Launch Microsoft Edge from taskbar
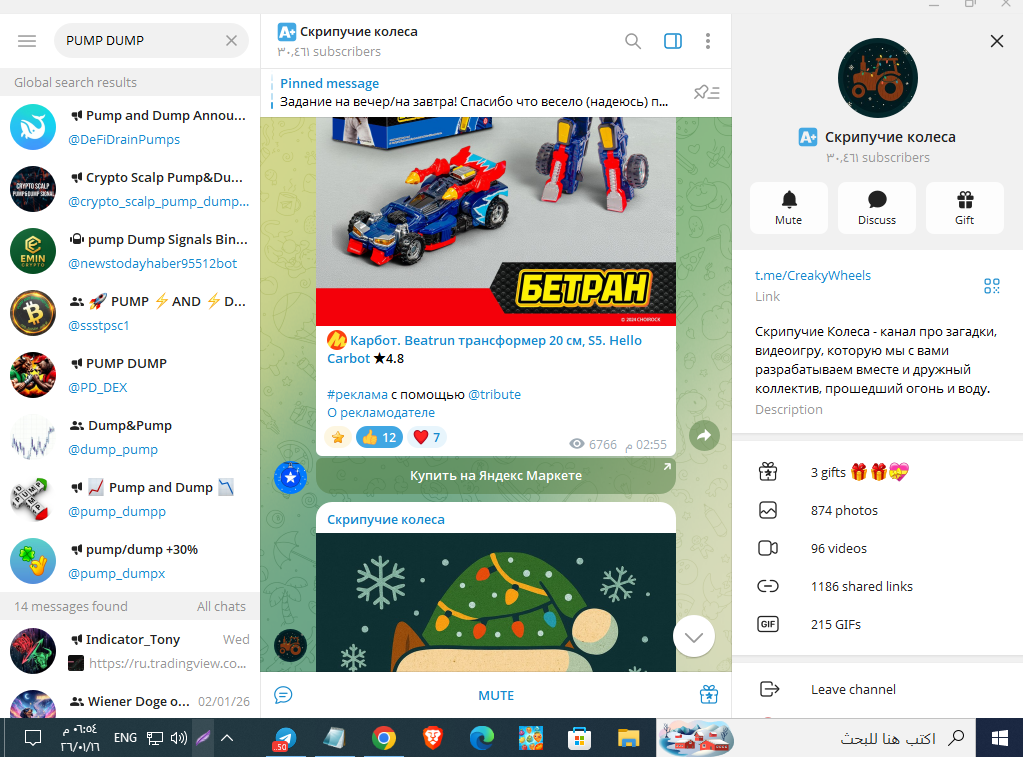1023x757 pixels. click(481, 739)
